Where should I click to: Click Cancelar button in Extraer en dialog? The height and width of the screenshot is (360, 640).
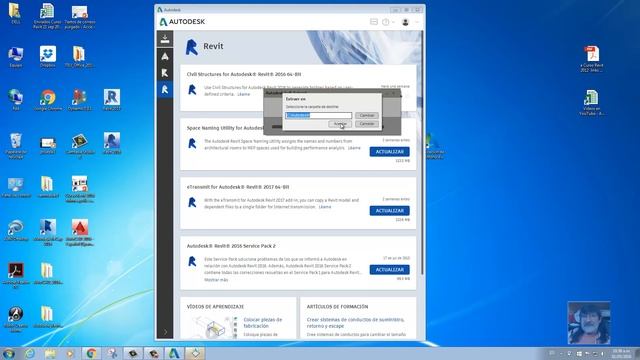pyautogui.click(x=367, y=124)
